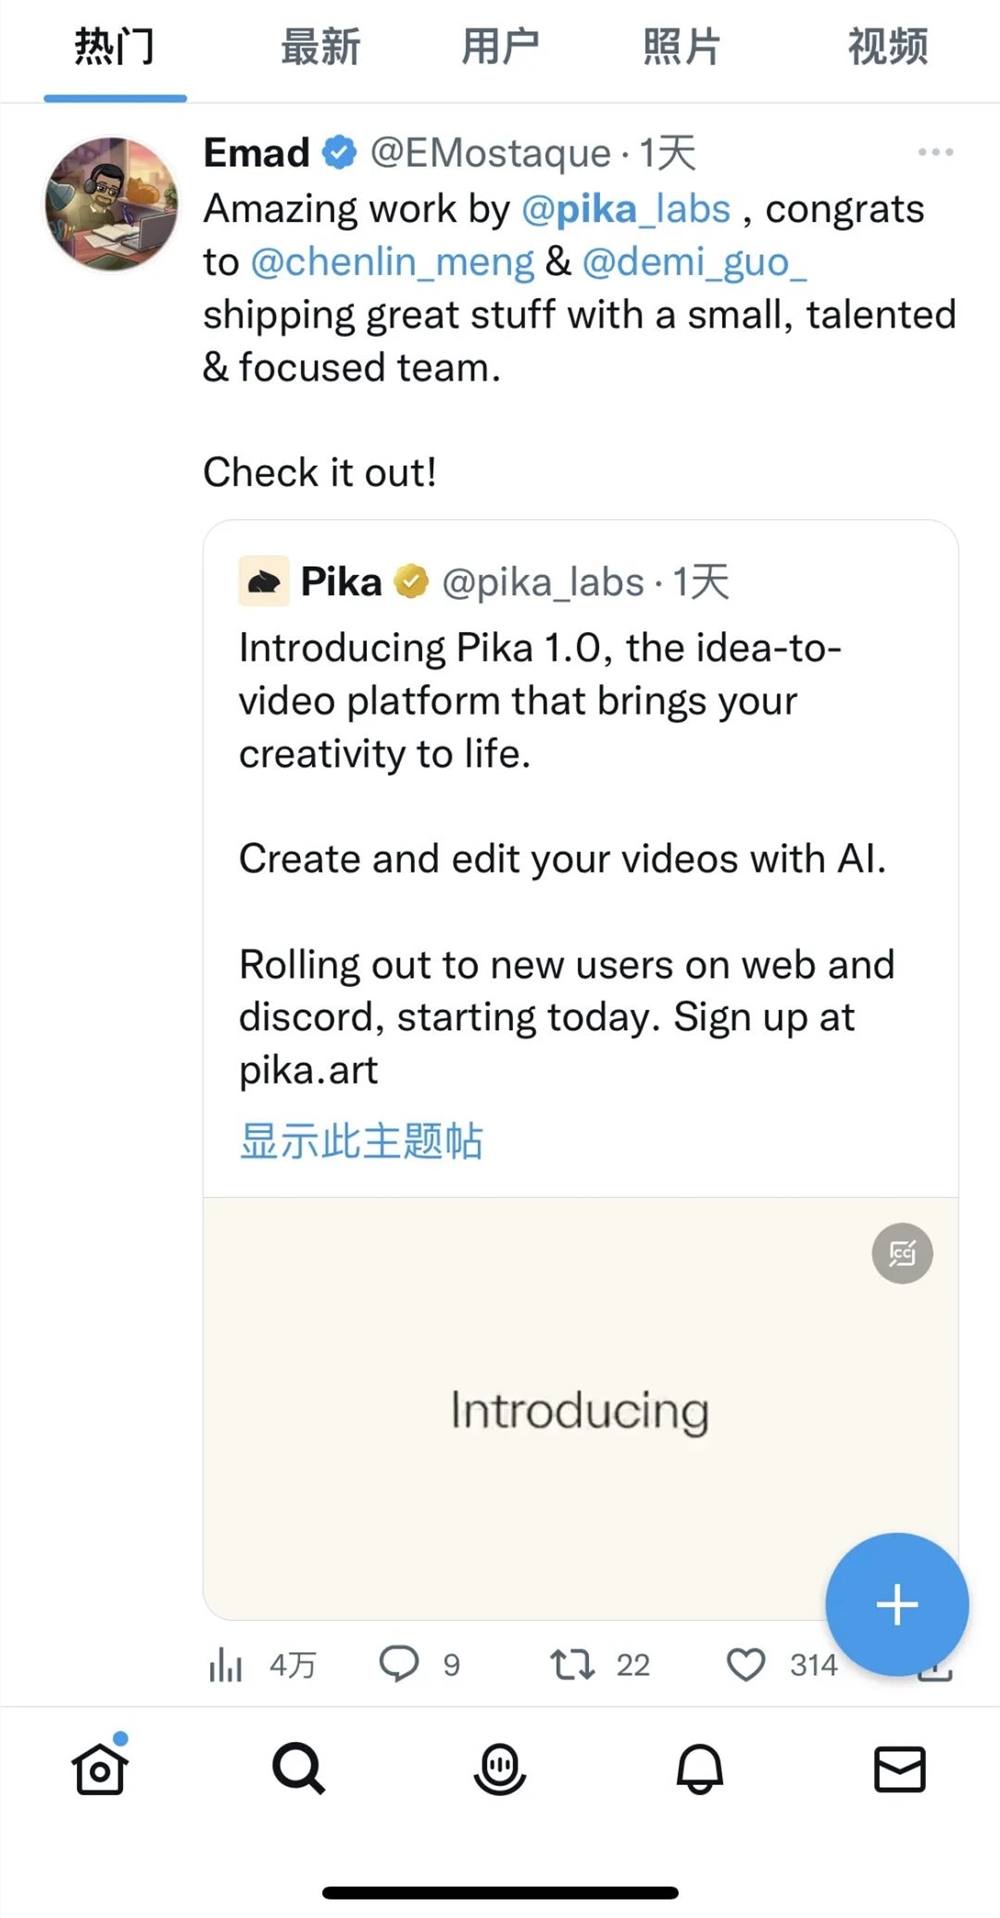Image resolution: width=1000 pixels, height=1918 pixels.
Task: Retweet using the repost icon
Action: point(572,1664)
